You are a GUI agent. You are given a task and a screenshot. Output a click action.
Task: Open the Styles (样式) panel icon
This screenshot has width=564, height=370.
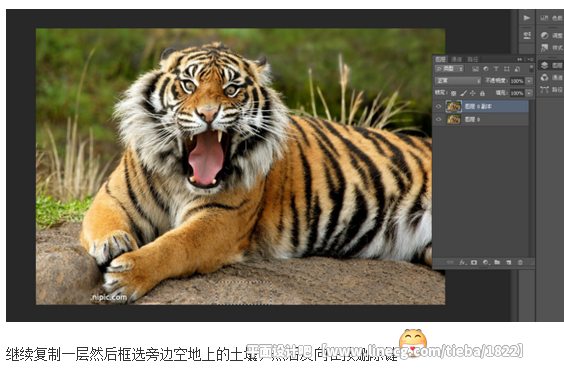click(x=545, y=47)
